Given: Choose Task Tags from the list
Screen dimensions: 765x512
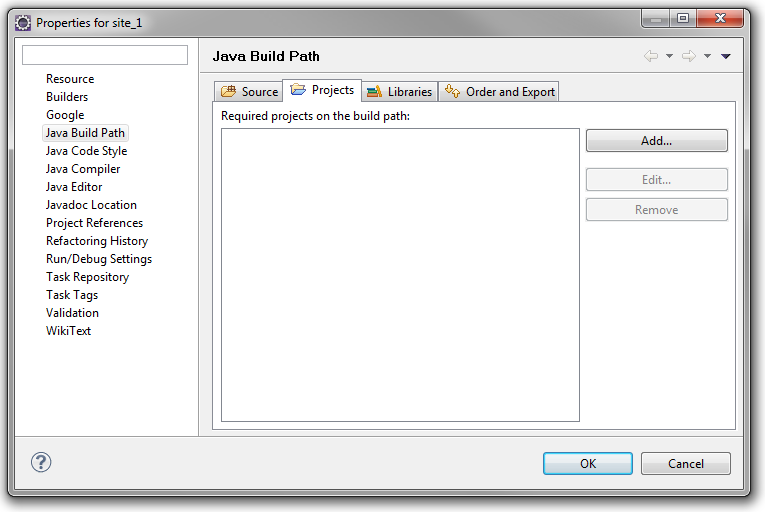Looking at the screenshot, I should [72, 295].
